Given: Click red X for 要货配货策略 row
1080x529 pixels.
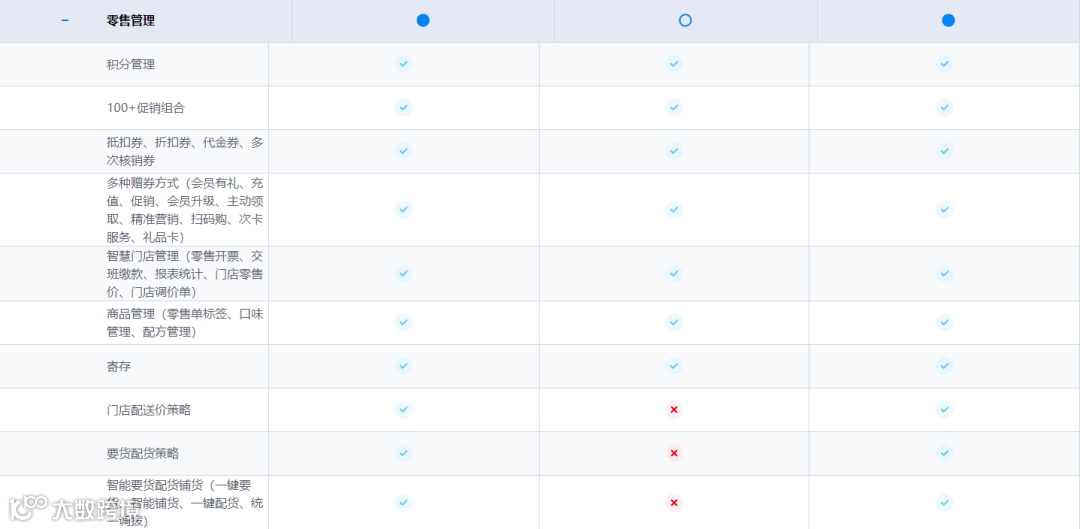Looking at the screenshot, I should (674, 453).
